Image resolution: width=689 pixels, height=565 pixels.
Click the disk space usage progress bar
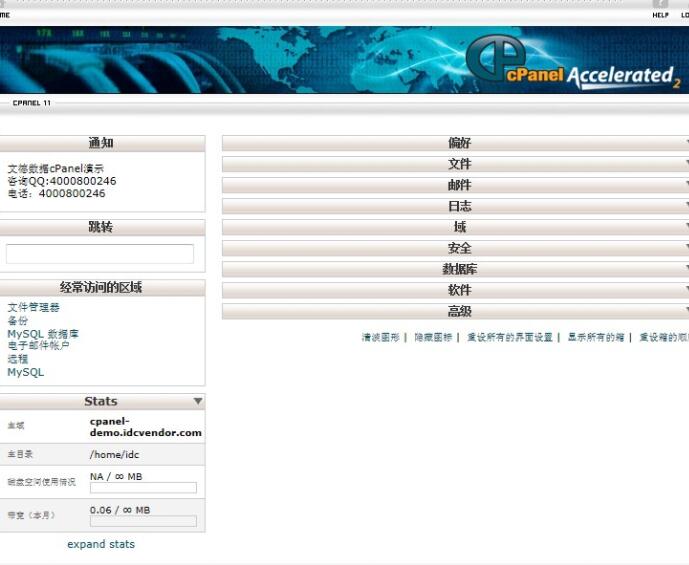[143, 488]
